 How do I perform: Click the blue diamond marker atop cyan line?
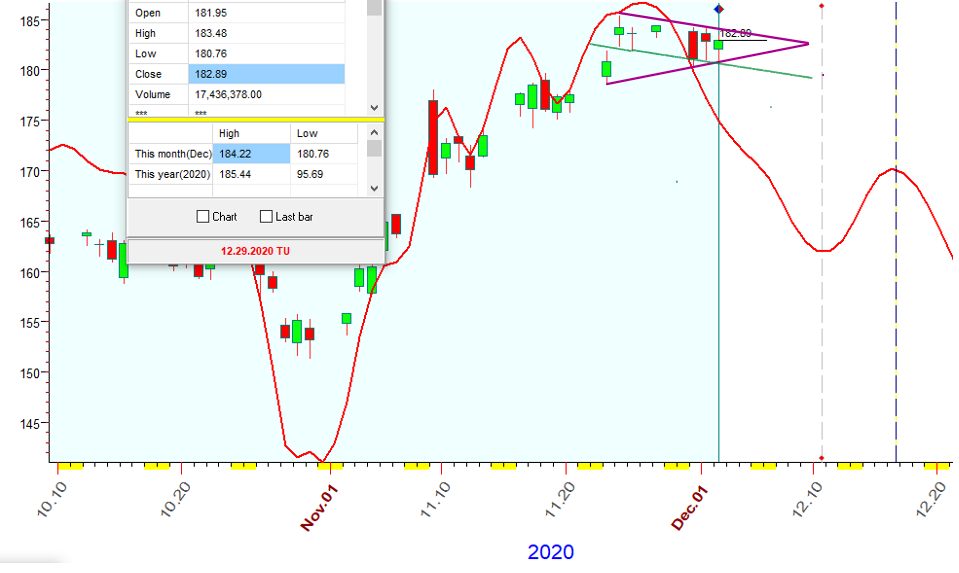tap(718, 9)
